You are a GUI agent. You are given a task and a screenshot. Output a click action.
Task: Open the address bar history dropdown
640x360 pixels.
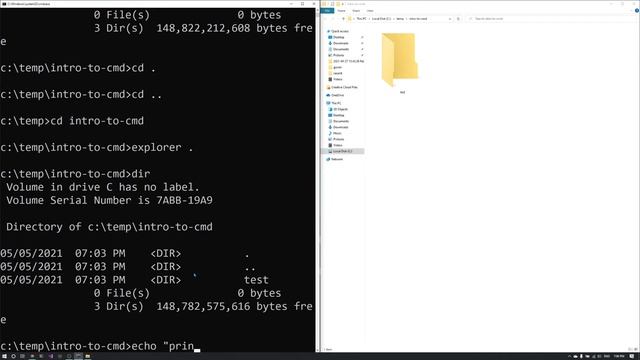click(450, 19)
